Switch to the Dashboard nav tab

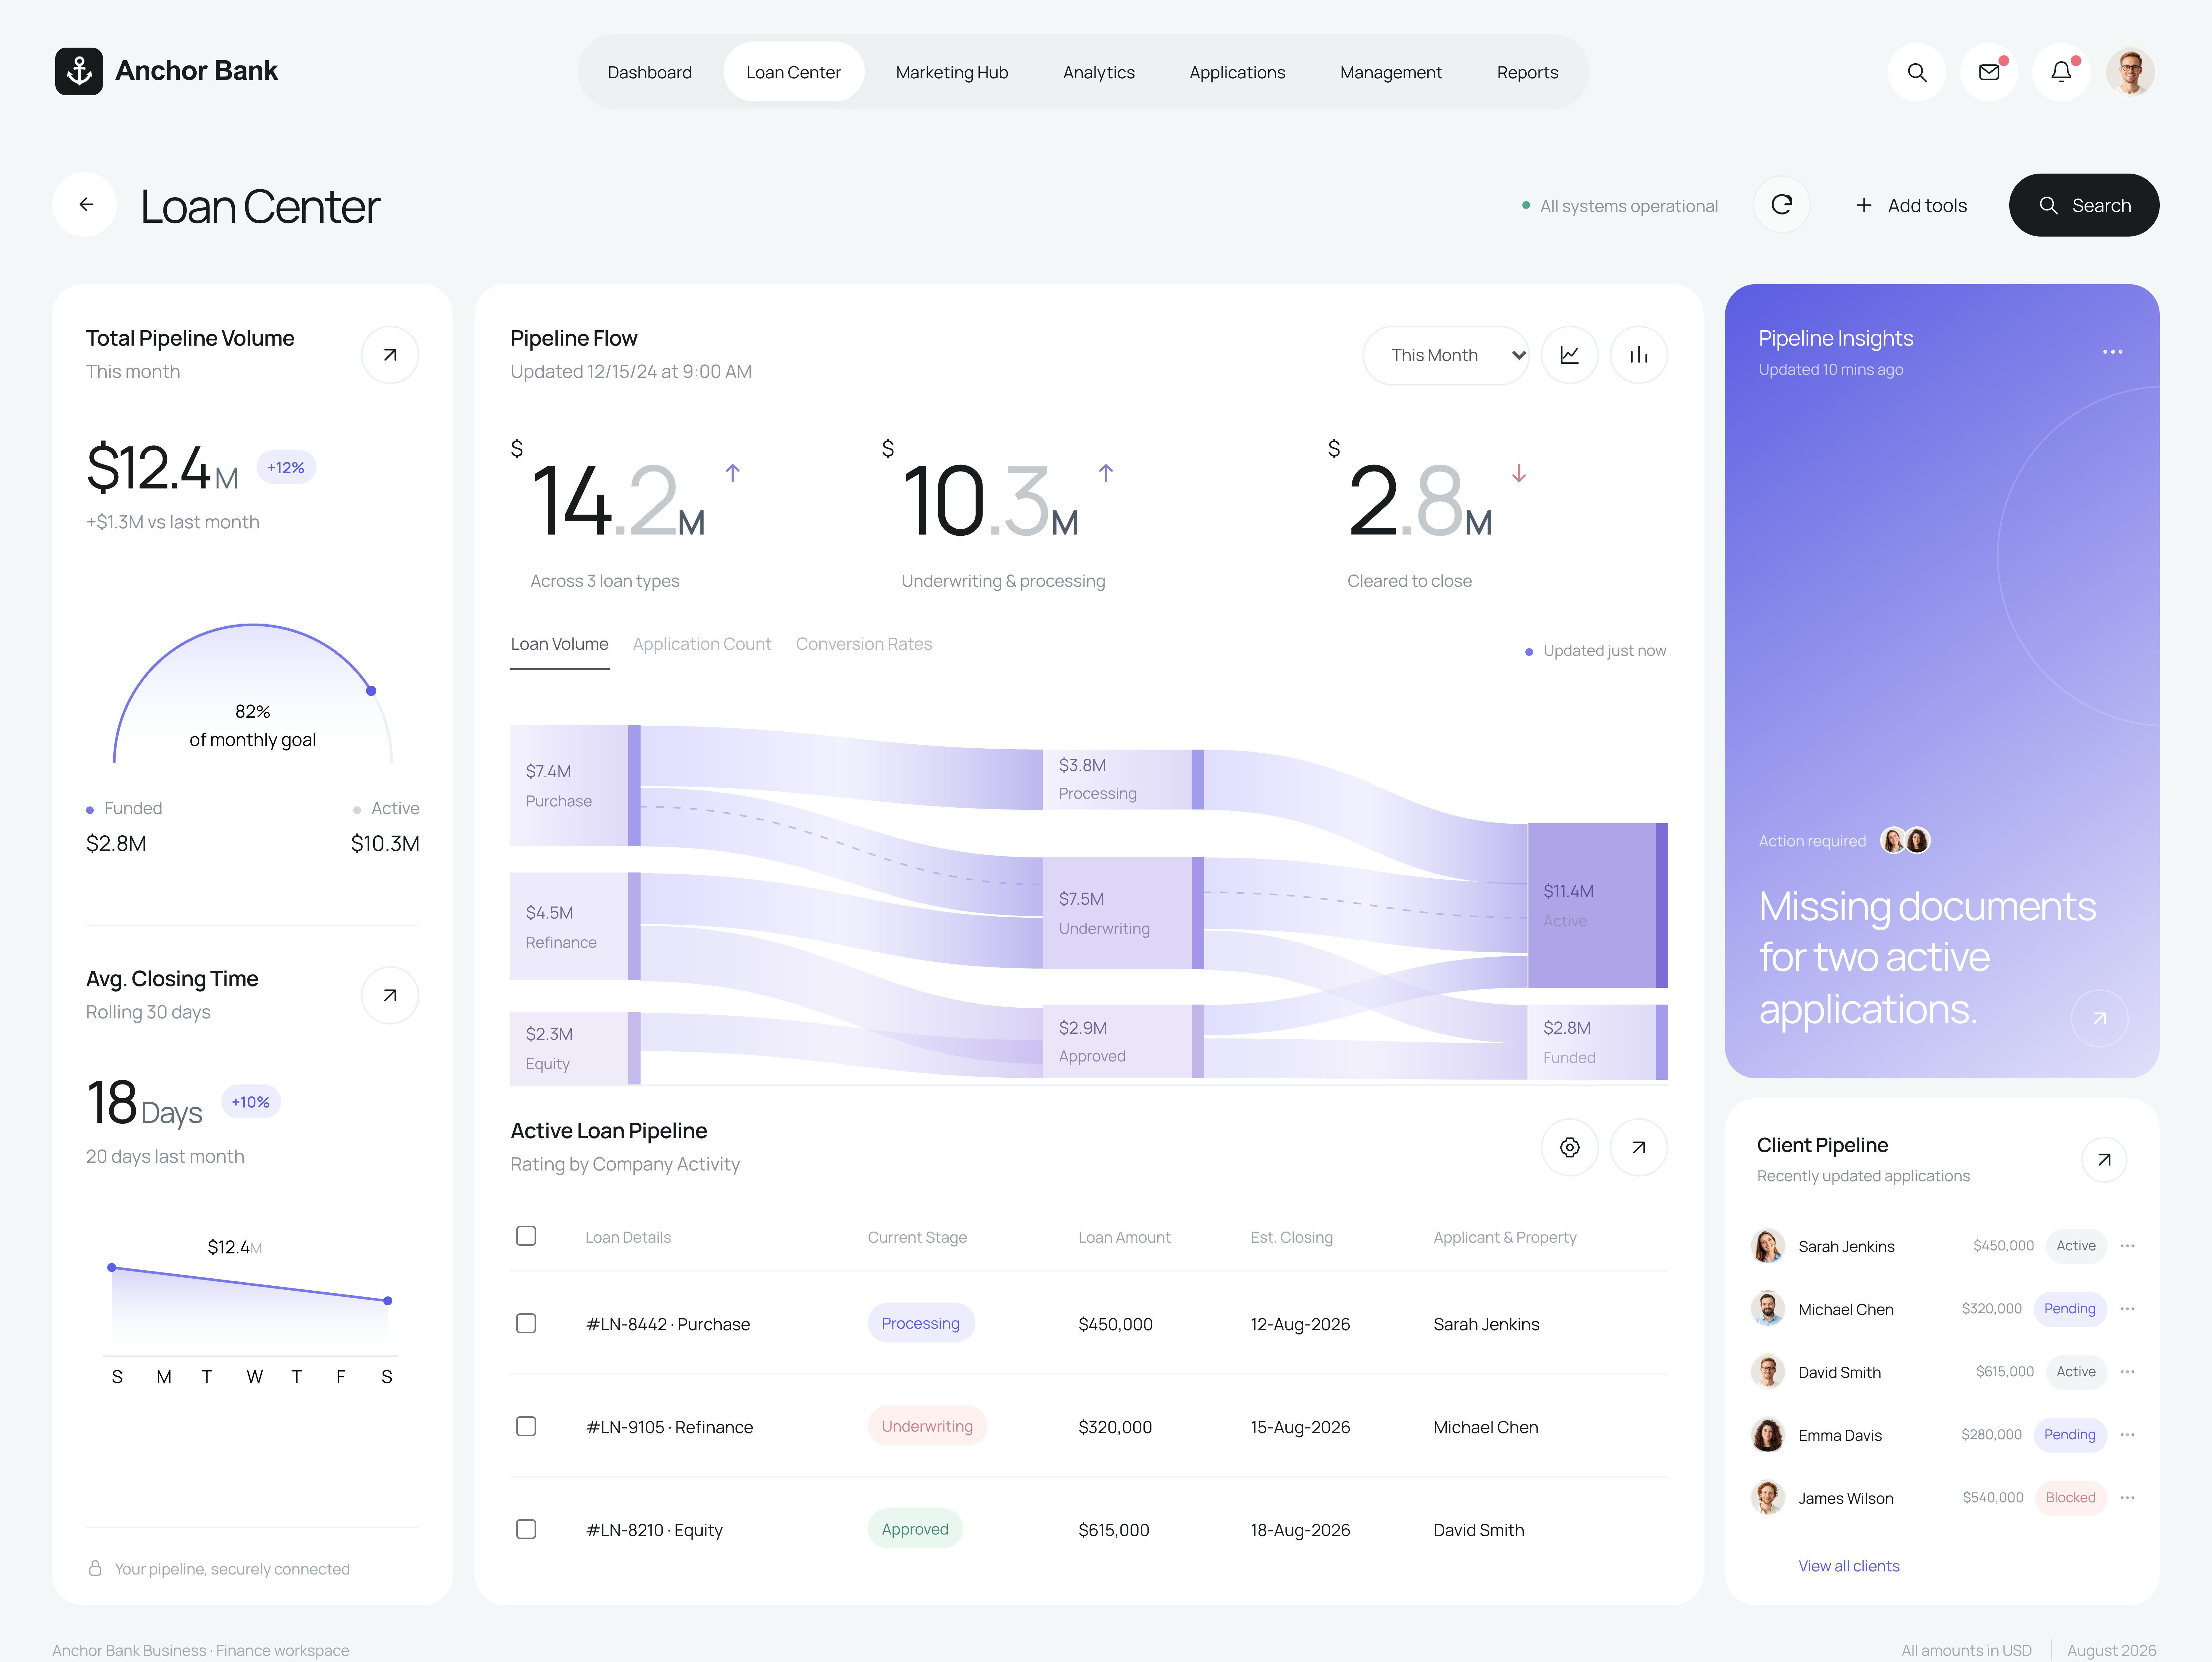pos(650,72)
